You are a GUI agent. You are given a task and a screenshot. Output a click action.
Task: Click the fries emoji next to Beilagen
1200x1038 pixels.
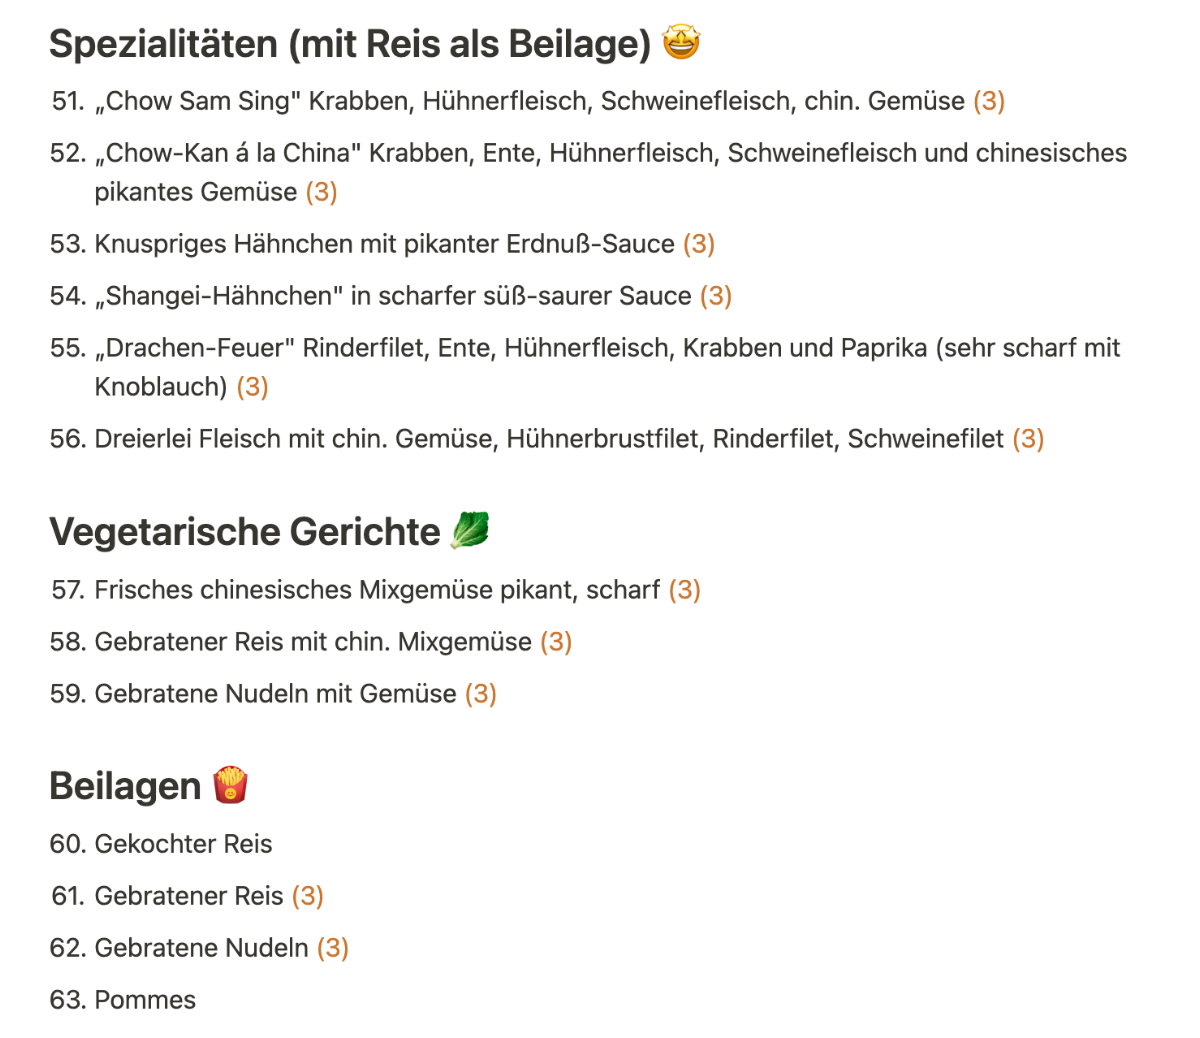point(231,784)
